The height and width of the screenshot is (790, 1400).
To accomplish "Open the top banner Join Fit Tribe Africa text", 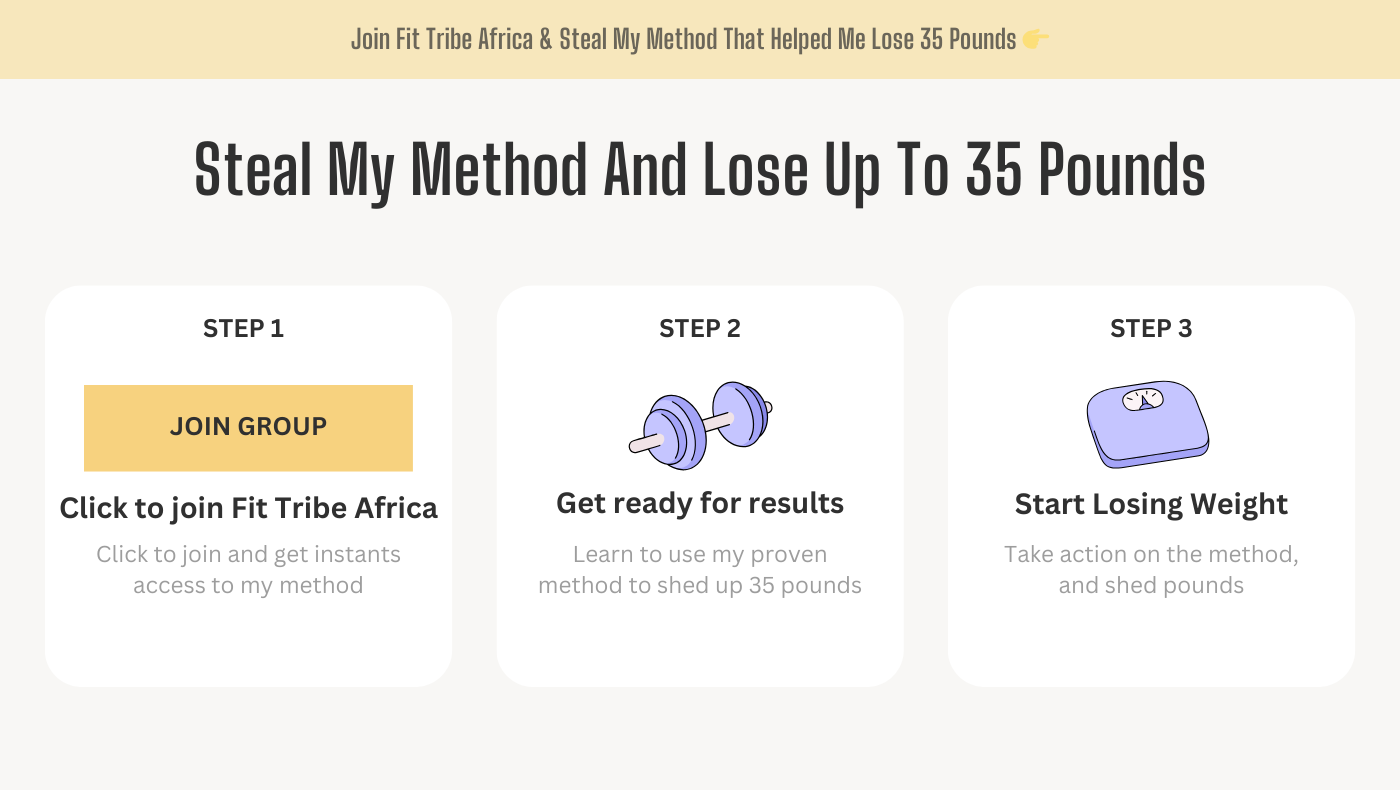I will tap(684, 40).
